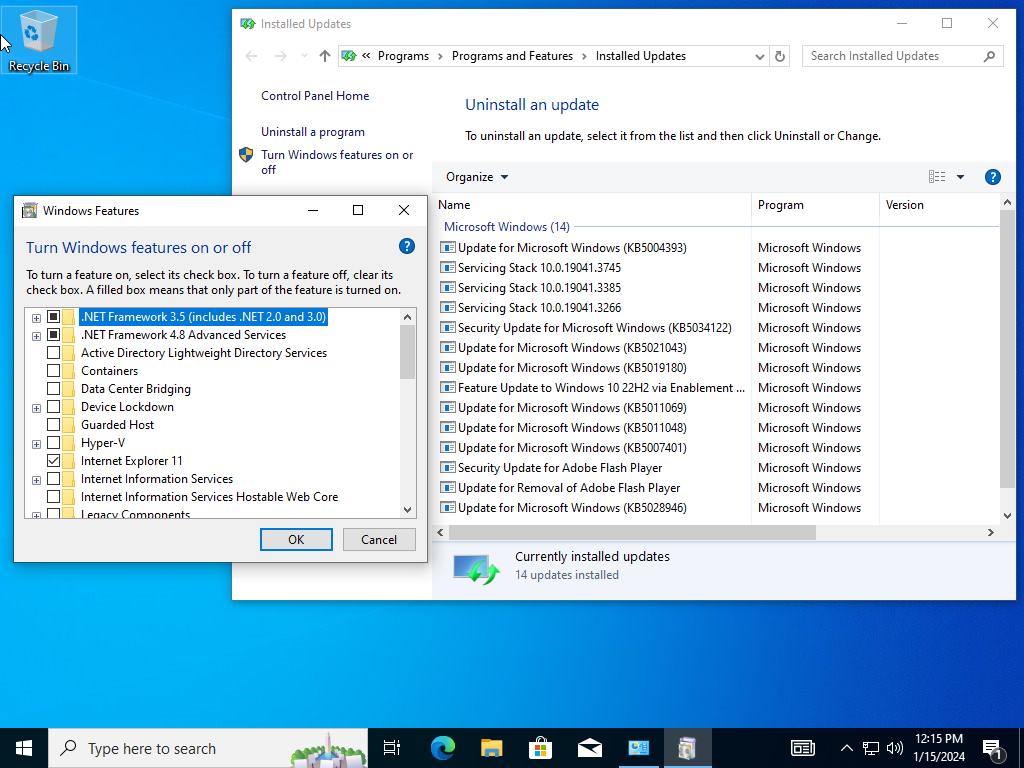Image resolution: width=1024 pixels, height=768 pixels.
Task: Show hidden system tray icons
Action: (846, 748)
